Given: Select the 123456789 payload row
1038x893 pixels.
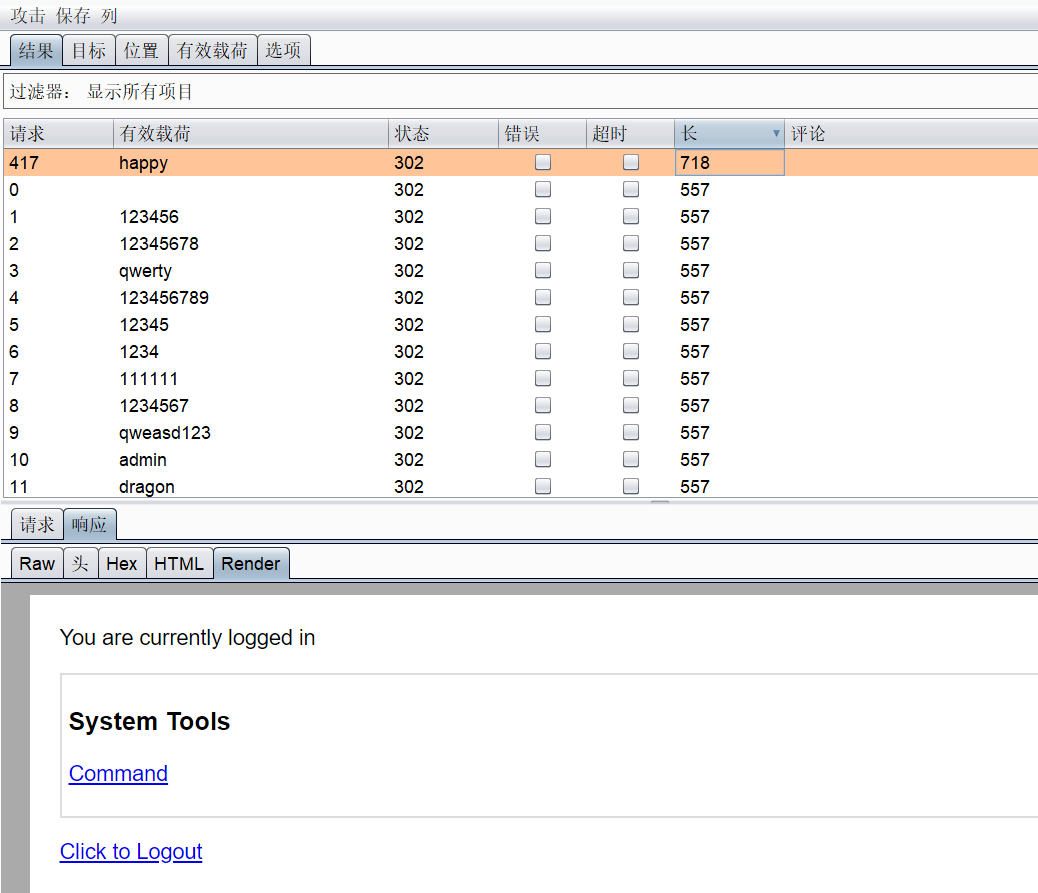Looking at the screenshot, I should pyautogui.click(x=520, y=297).
